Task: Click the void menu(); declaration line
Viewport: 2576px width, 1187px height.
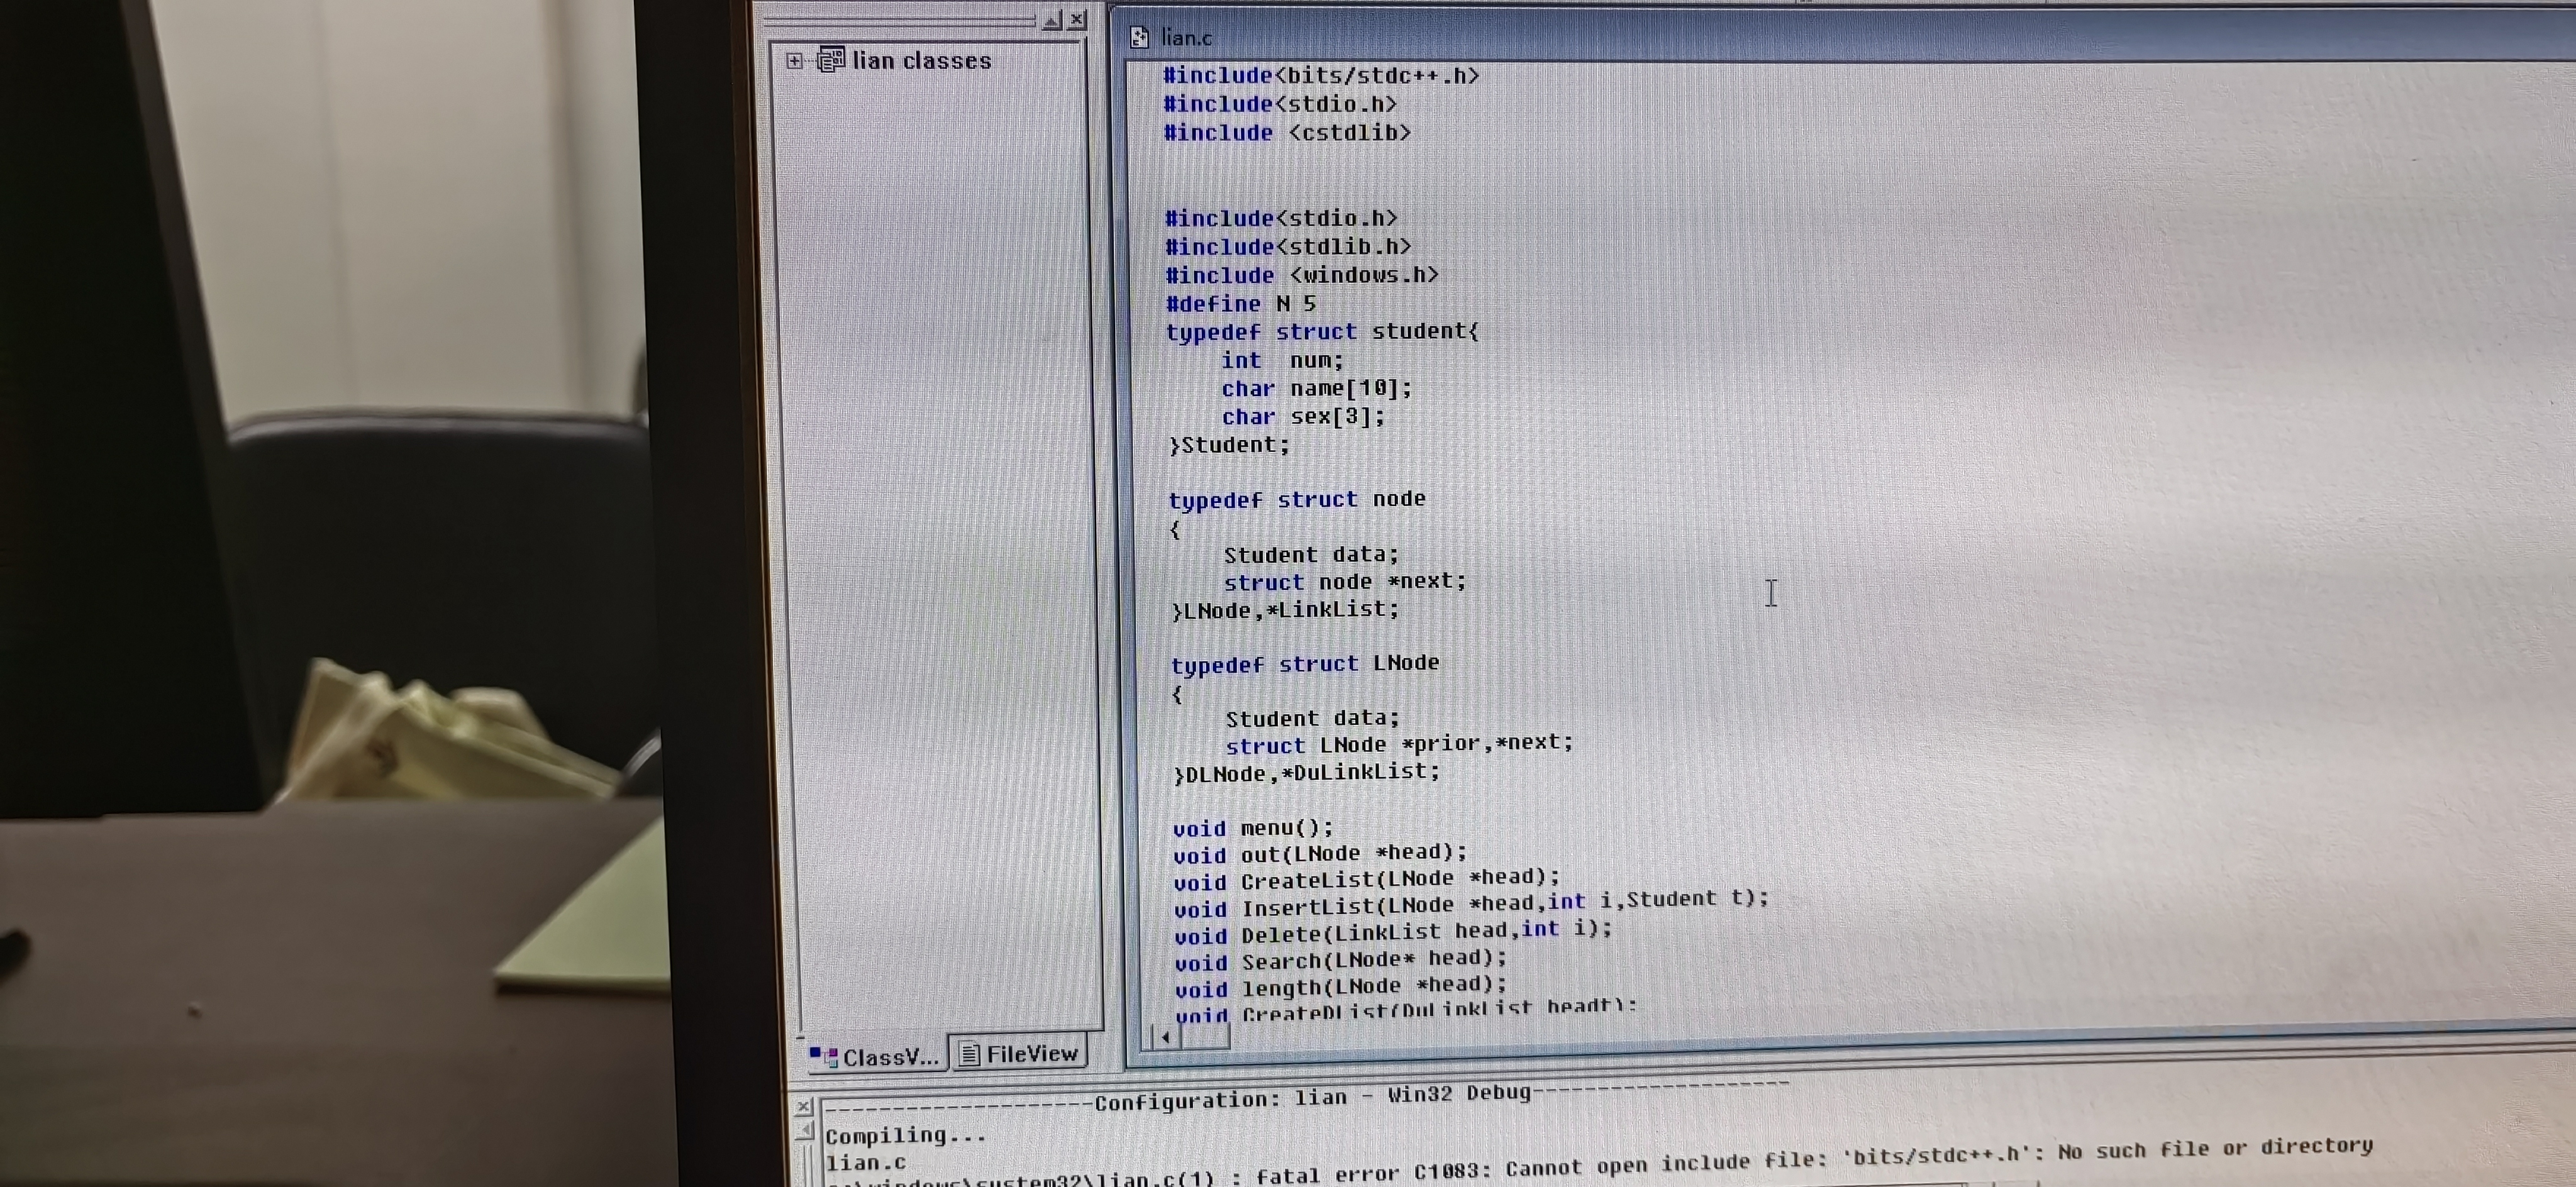Action: click(1253, 828)
